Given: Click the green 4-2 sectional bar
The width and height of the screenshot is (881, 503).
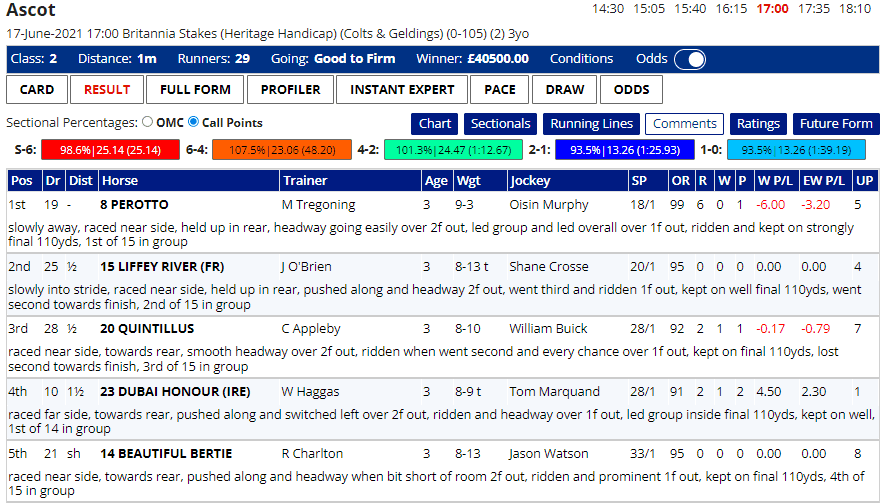Looking at the screenshot, I should 453,150.
